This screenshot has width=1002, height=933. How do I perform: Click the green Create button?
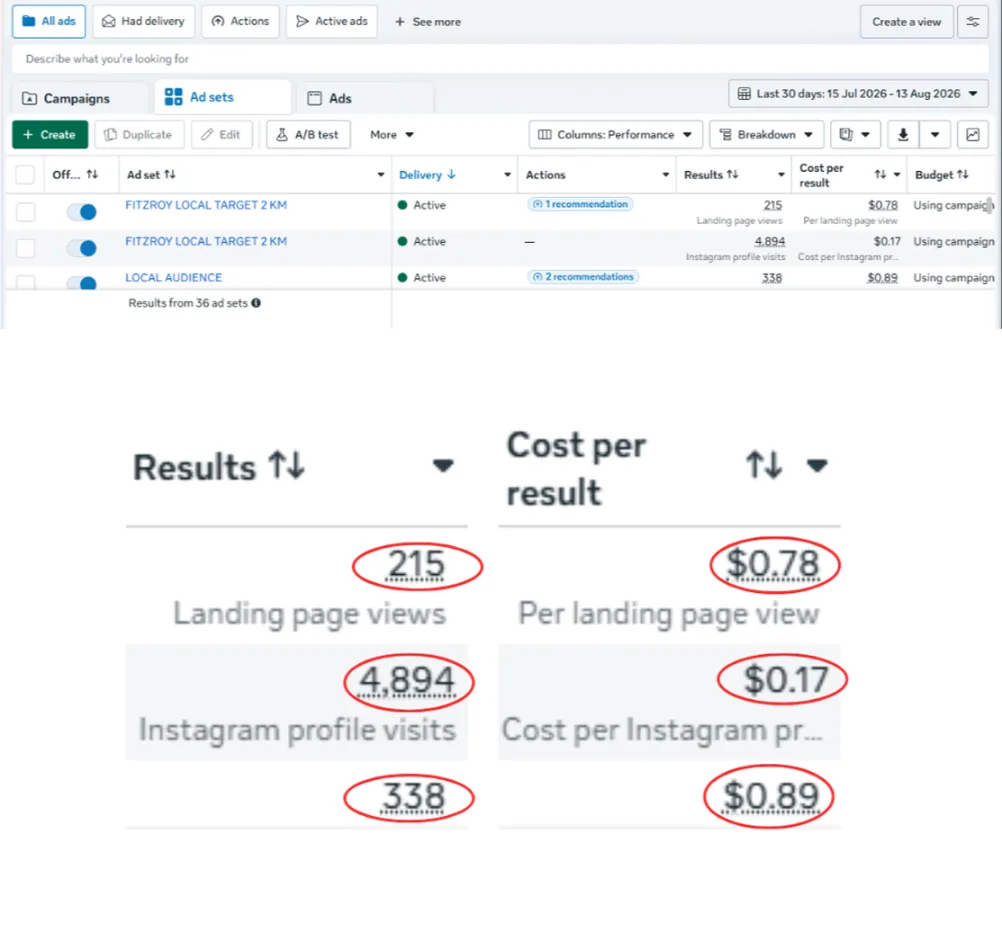[x=50, y=135]
